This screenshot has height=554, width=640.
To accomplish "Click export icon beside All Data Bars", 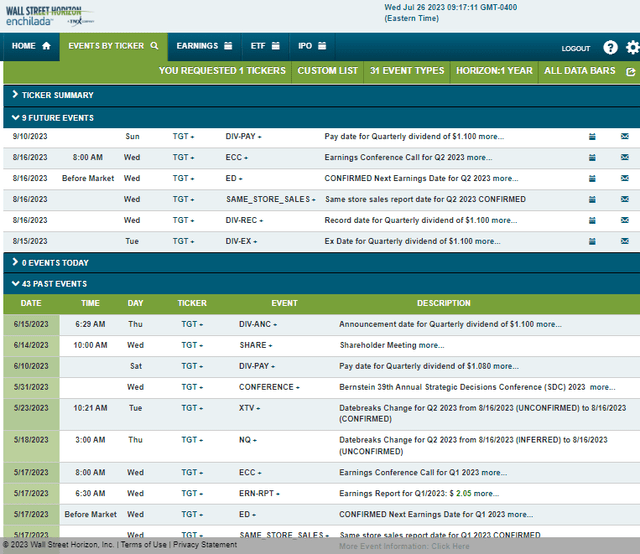I will pos(631,72).
